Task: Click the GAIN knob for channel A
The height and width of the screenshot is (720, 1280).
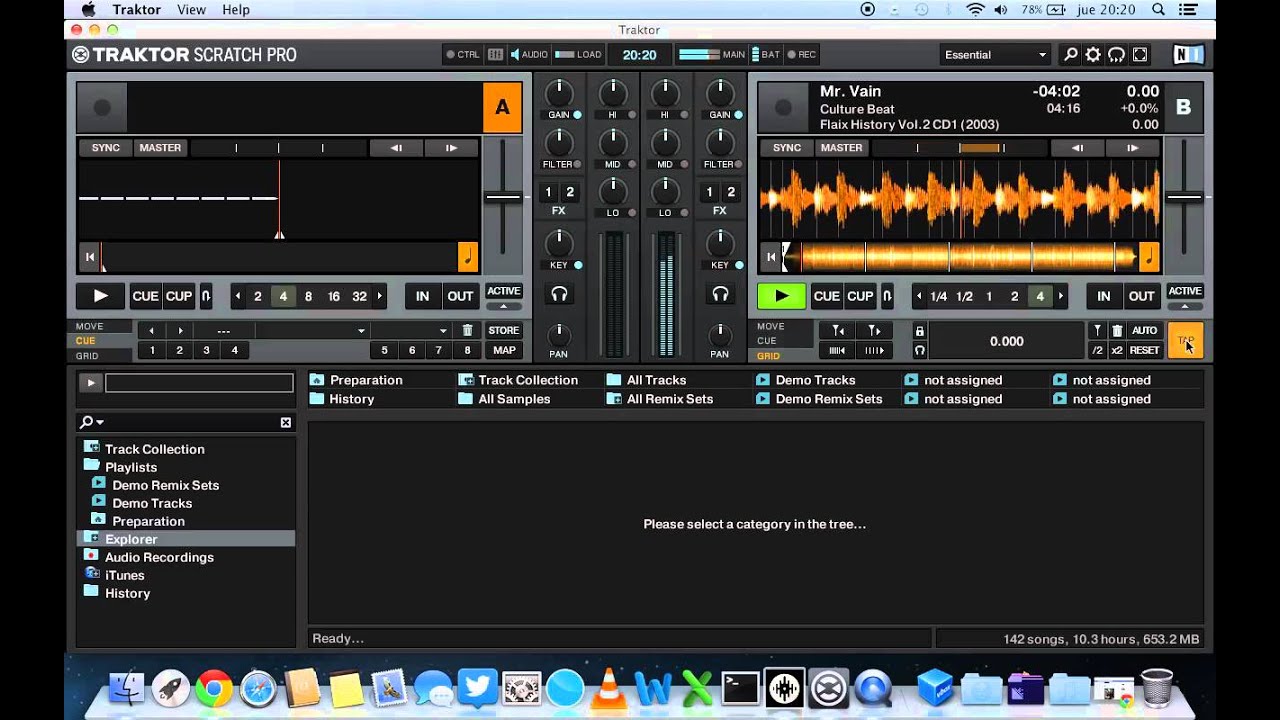Action: click(559, 94)
